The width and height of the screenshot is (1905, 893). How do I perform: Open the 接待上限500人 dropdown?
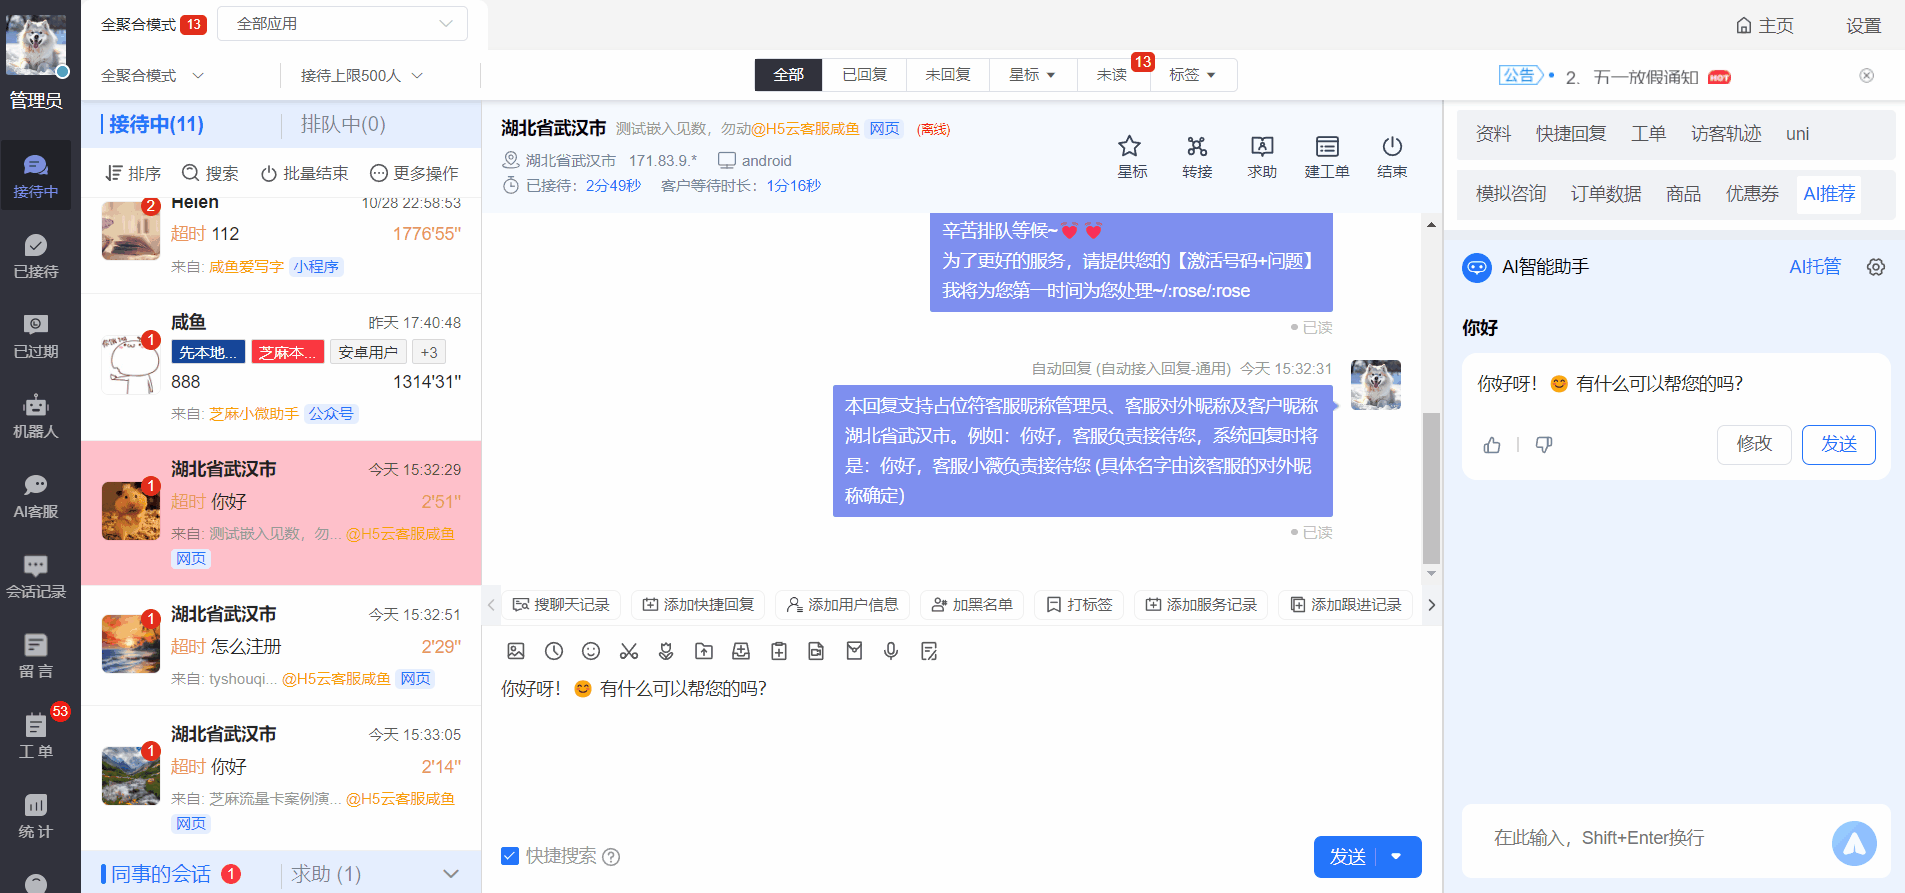[x=362, y=75]
